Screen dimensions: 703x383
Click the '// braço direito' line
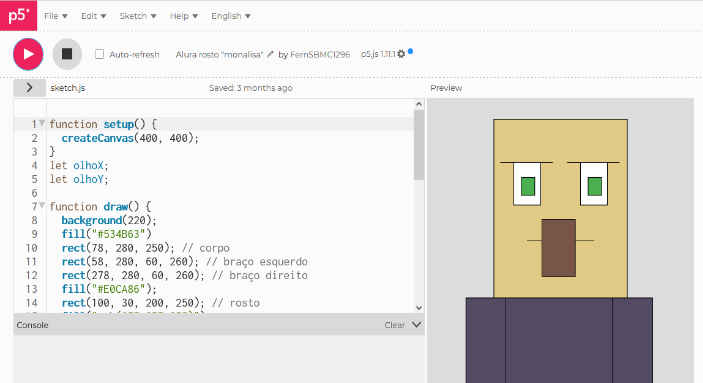(185, 275)
